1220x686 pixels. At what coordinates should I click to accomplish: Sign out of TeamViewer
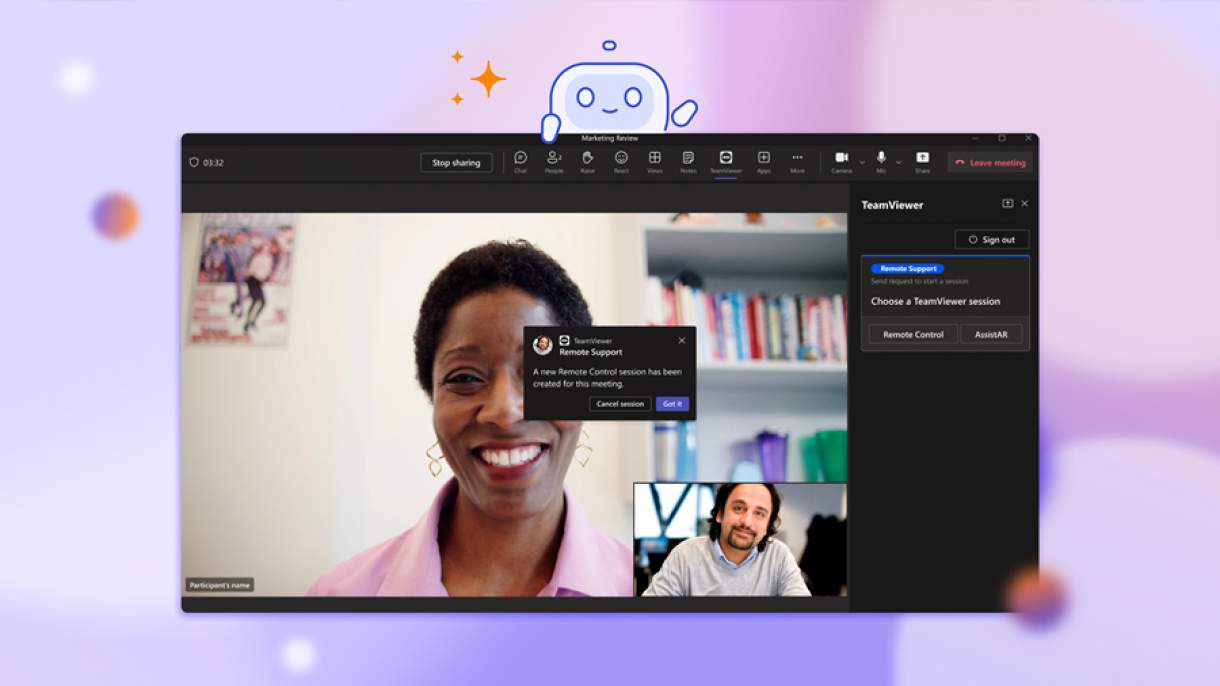[991, 240]
